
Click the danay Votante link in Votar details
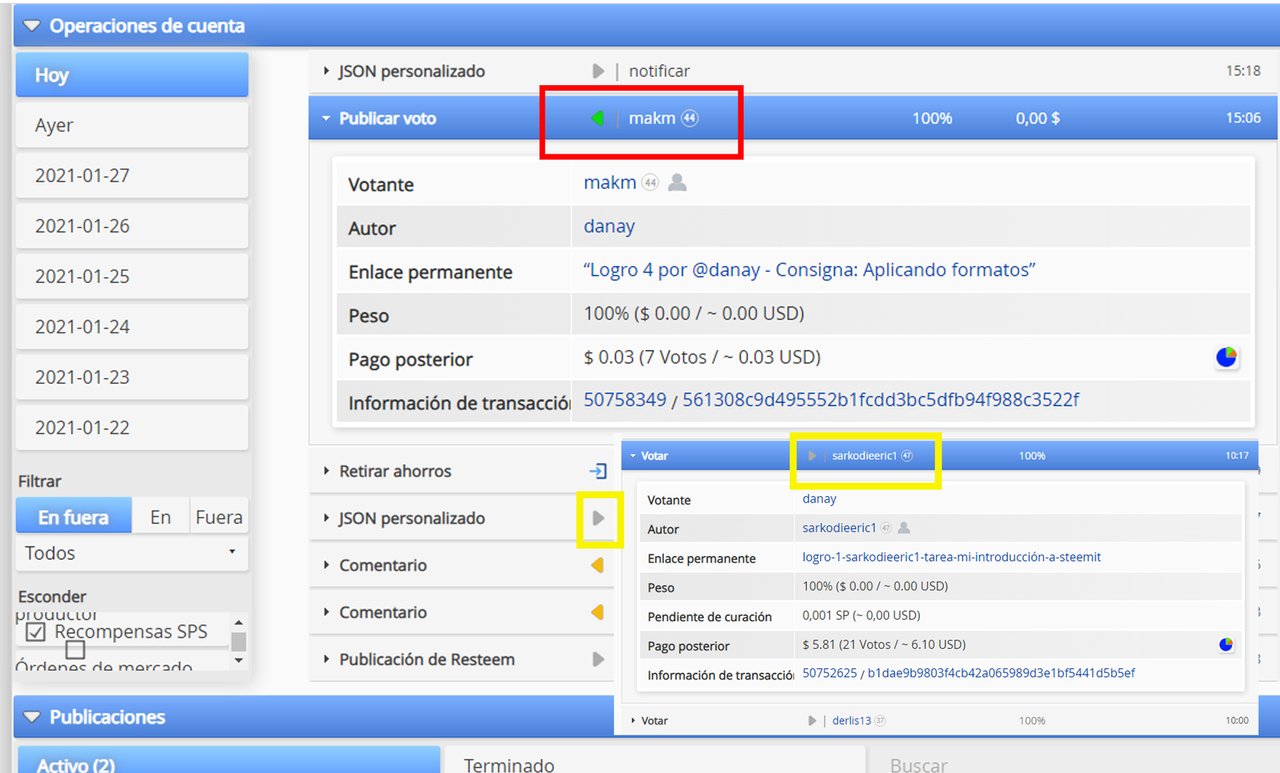point(820,499)
